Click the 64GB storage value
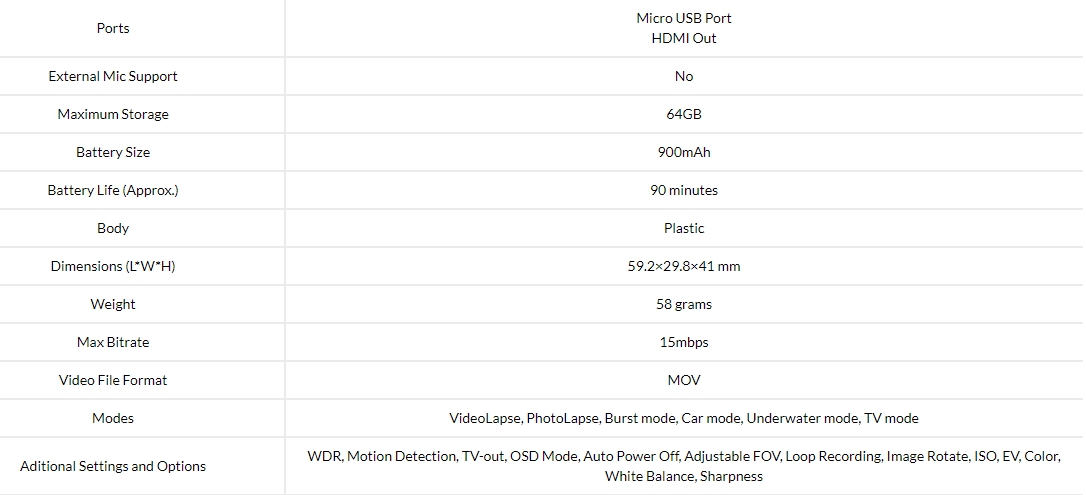Screen dimensions: 1086x495 click(684, 114)
